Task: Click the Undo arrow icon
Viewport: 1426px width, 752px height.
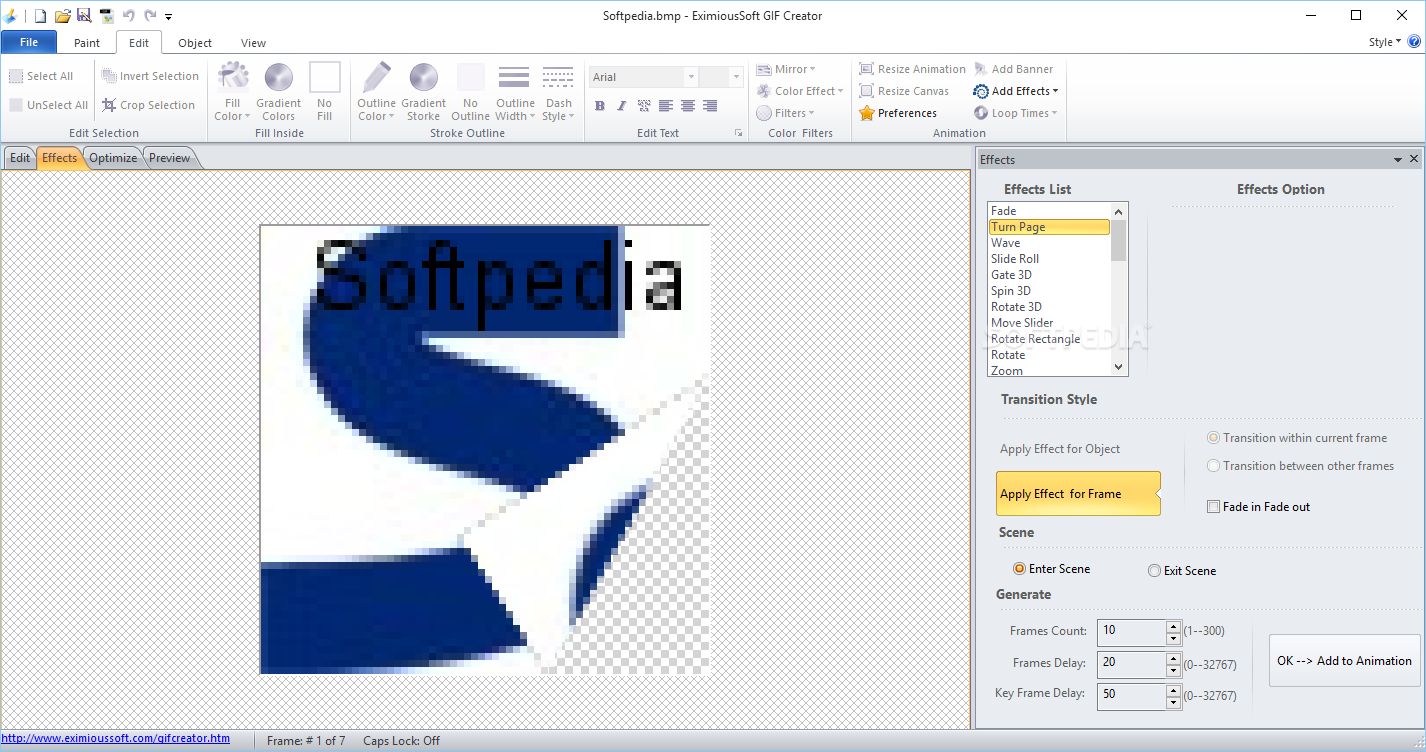Action: (x=128, y=15)
